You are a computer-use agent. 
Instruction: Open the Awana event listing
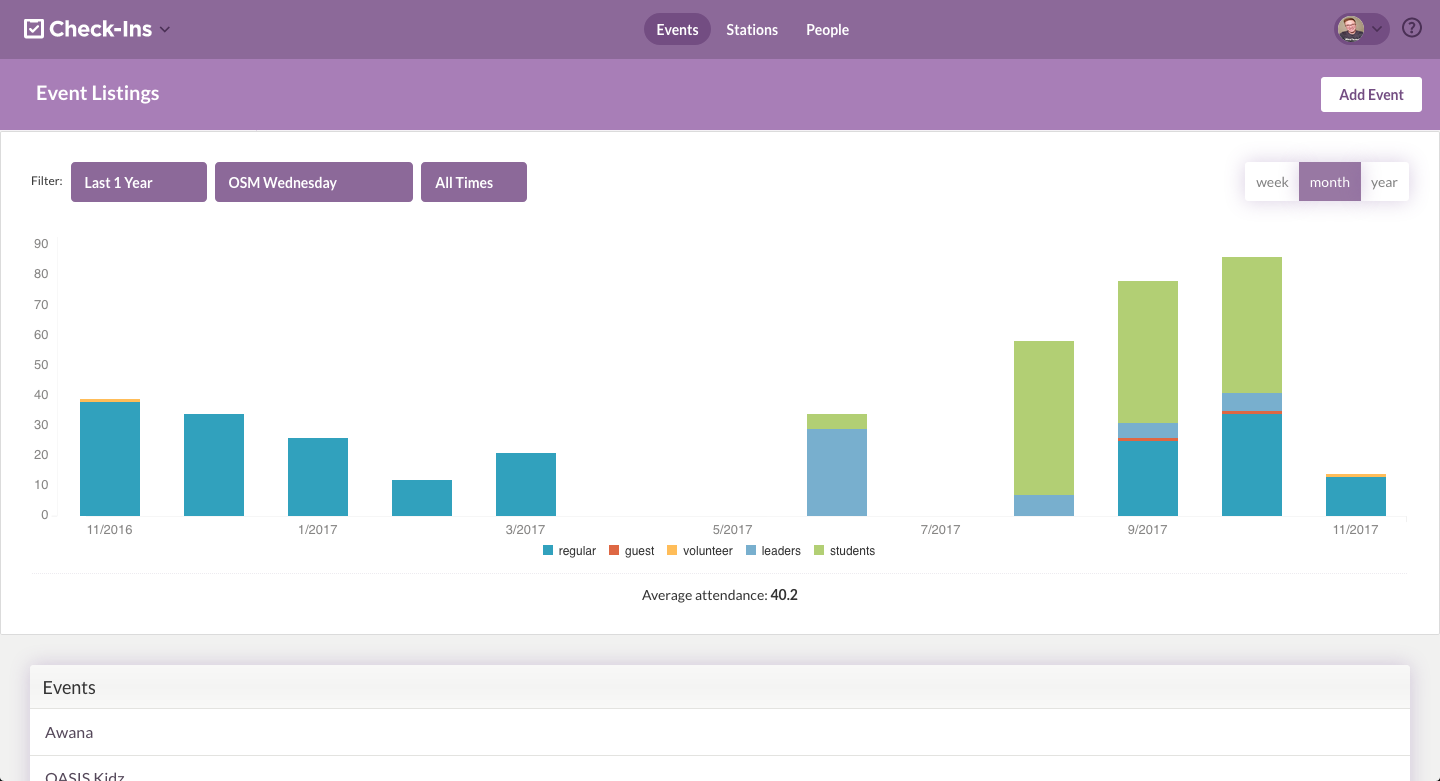click(69, 732)
